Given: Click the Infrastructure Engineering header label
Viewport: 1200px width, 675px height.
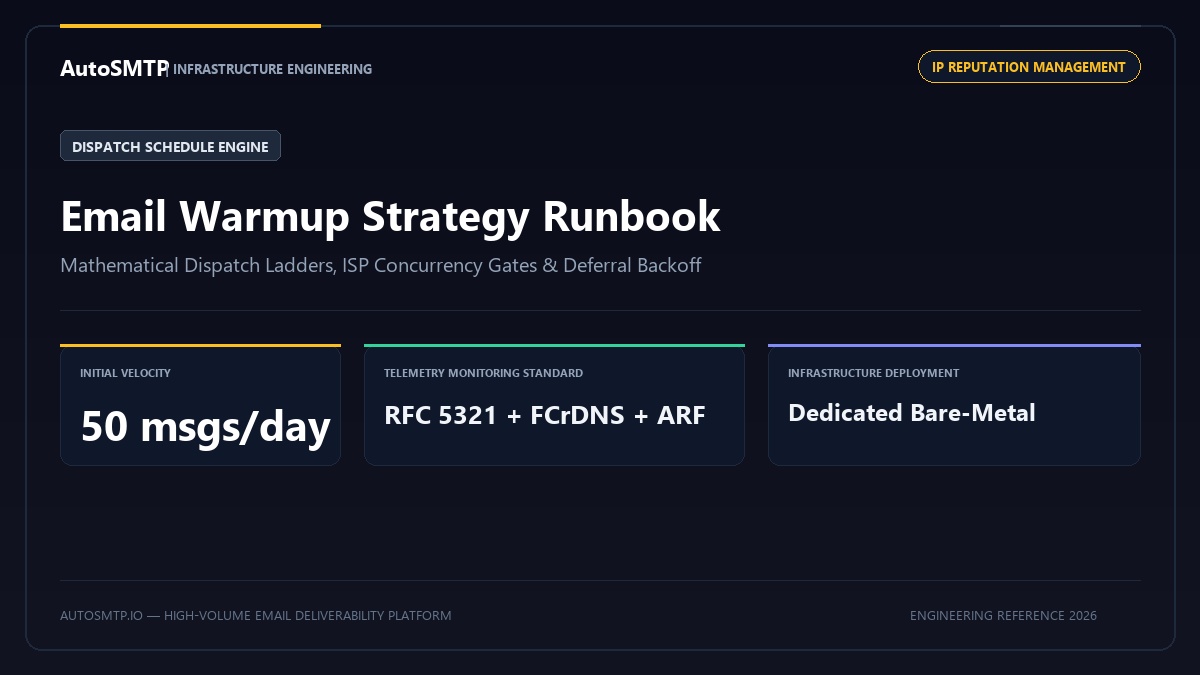Looking at the screenshot, I should 272,69.
